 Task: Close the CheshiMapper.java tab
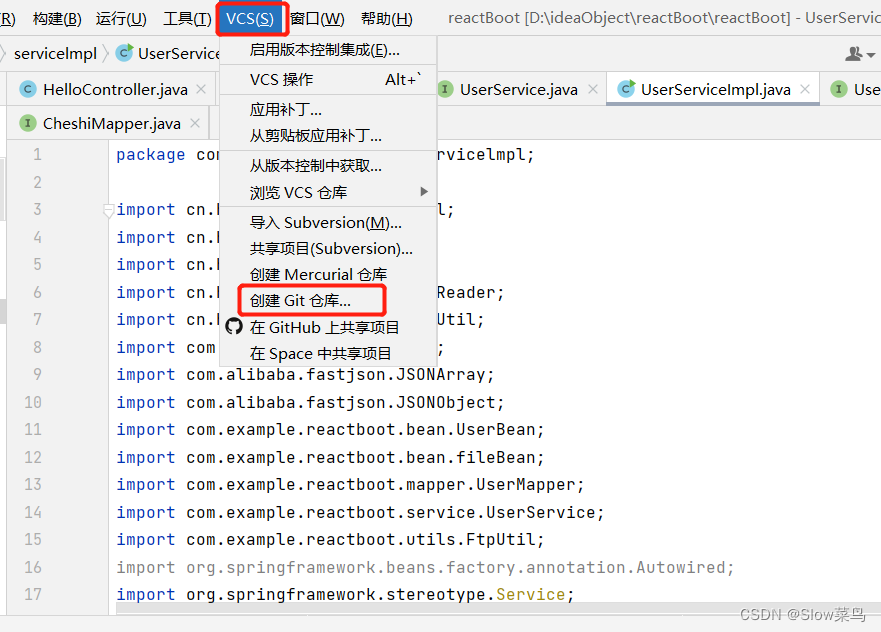click(x=195, y=124)
